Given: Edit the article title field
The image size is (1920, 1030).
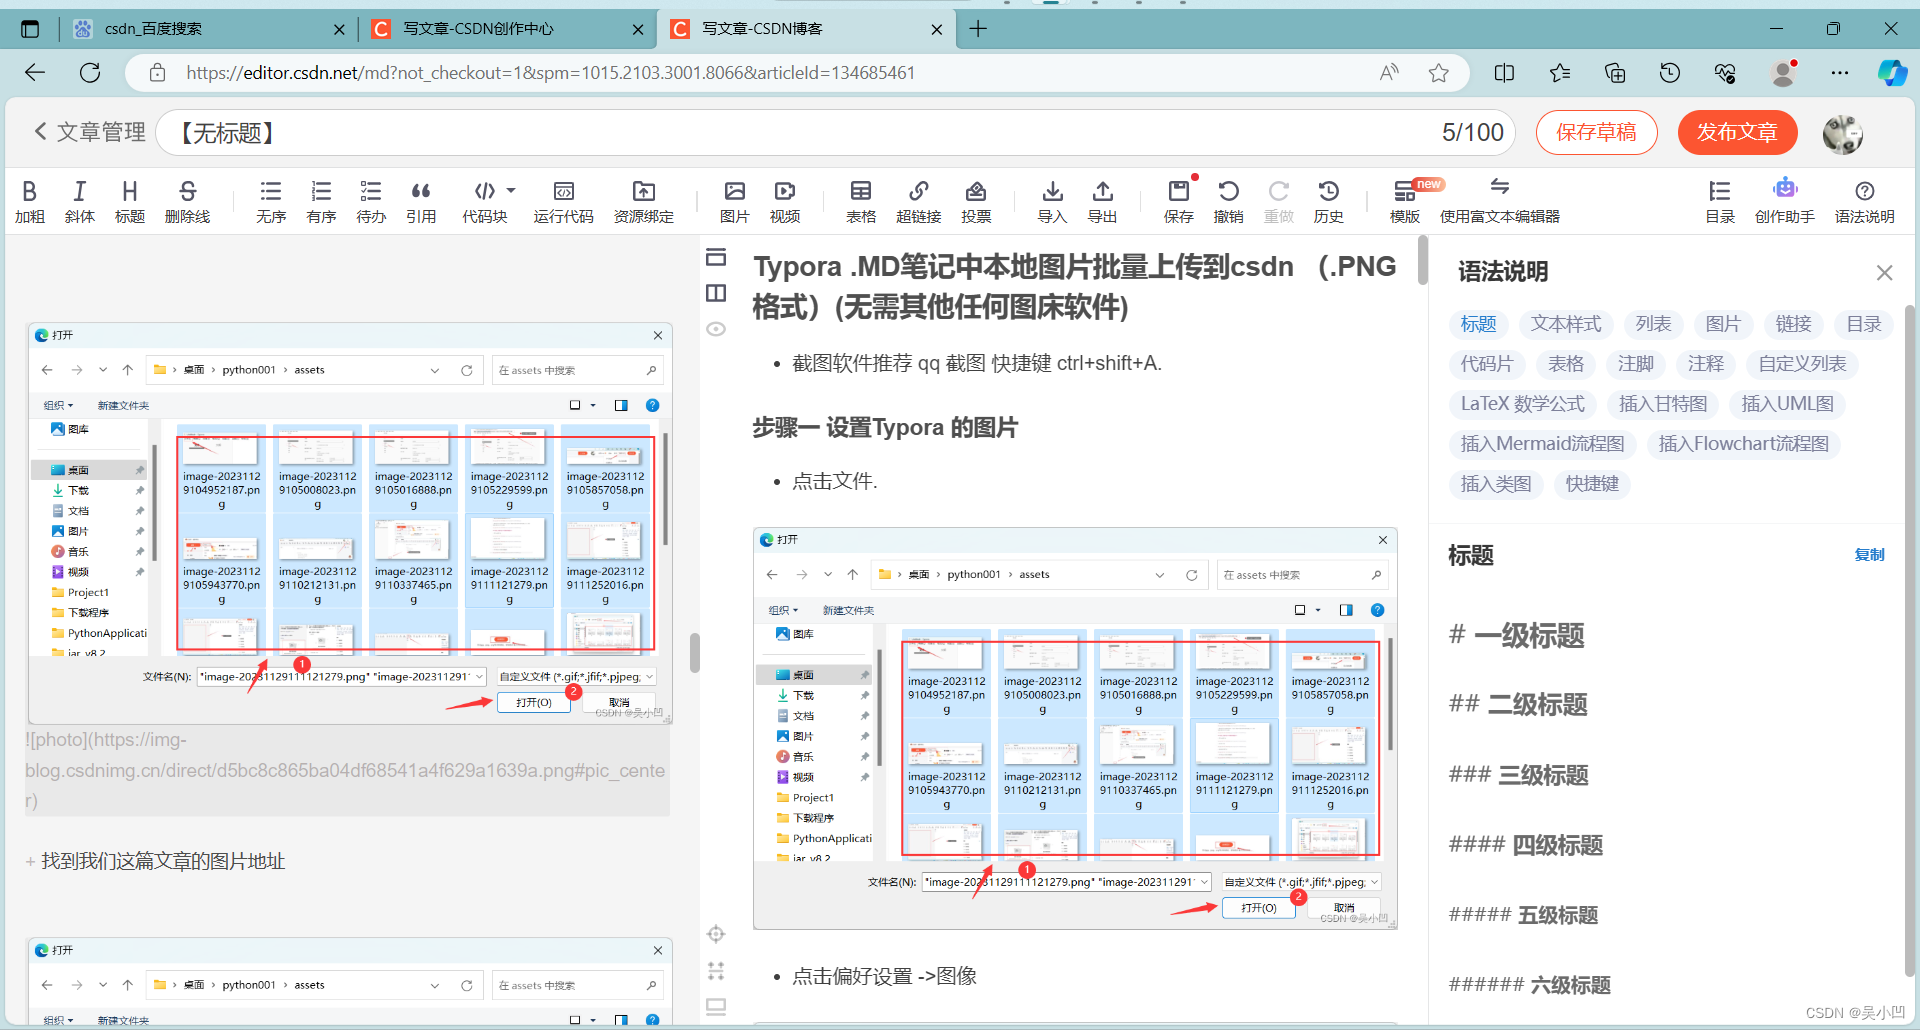Looking at the screenshot, I should [836, 132].
